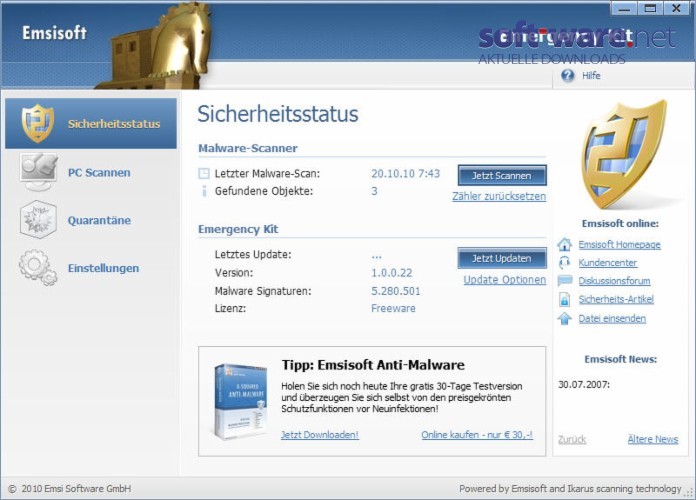Click the blue question mark help icon
Viewport: 696px width, 500px height.
click(567, 75)
